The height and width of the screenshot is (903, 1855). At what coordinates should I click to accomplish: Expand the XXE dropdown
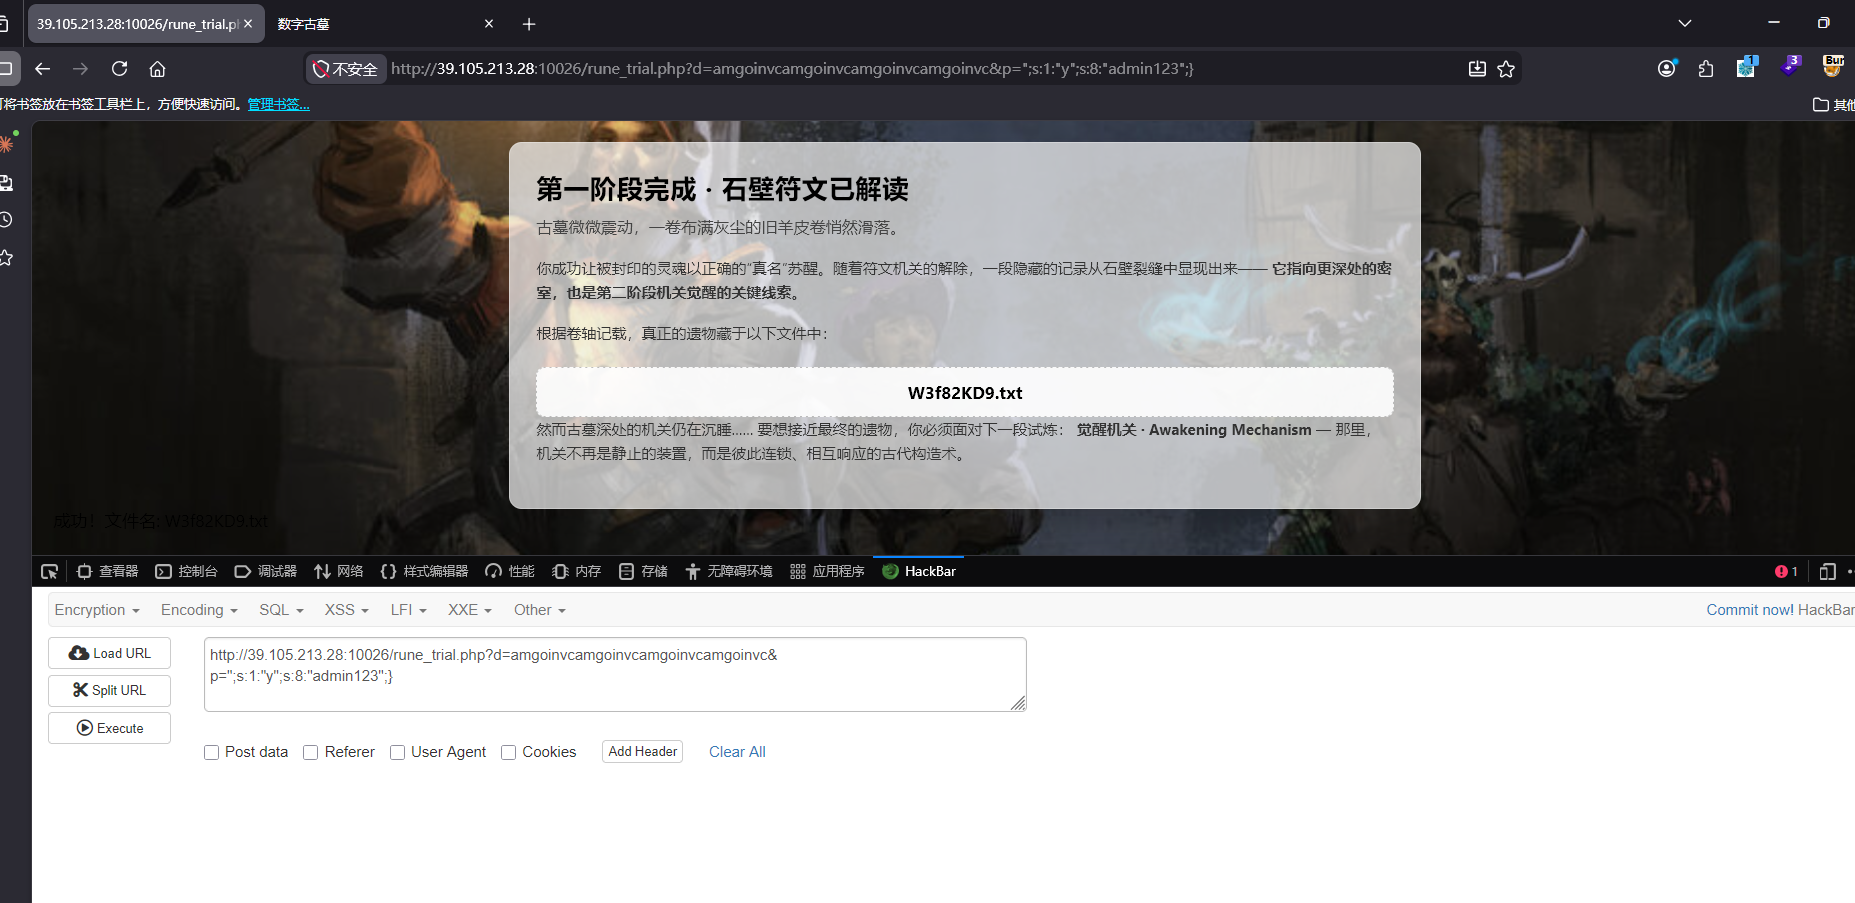click(470, 610)
